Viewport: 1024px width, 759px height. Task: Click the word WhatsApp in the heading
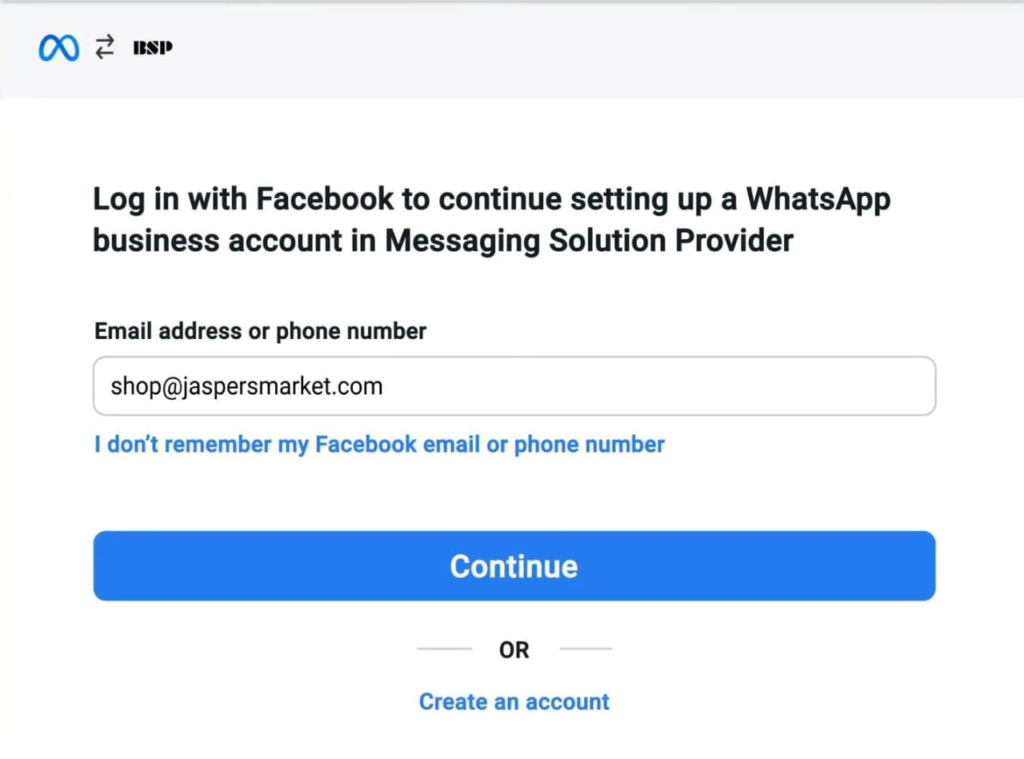pyautogui.click(x=818, y=199)
